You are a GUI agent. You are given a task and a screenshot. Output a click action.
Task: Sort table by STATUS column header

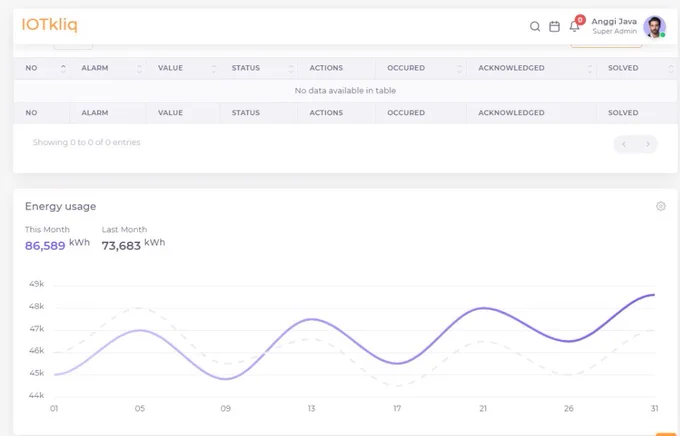tap(259, 68)
